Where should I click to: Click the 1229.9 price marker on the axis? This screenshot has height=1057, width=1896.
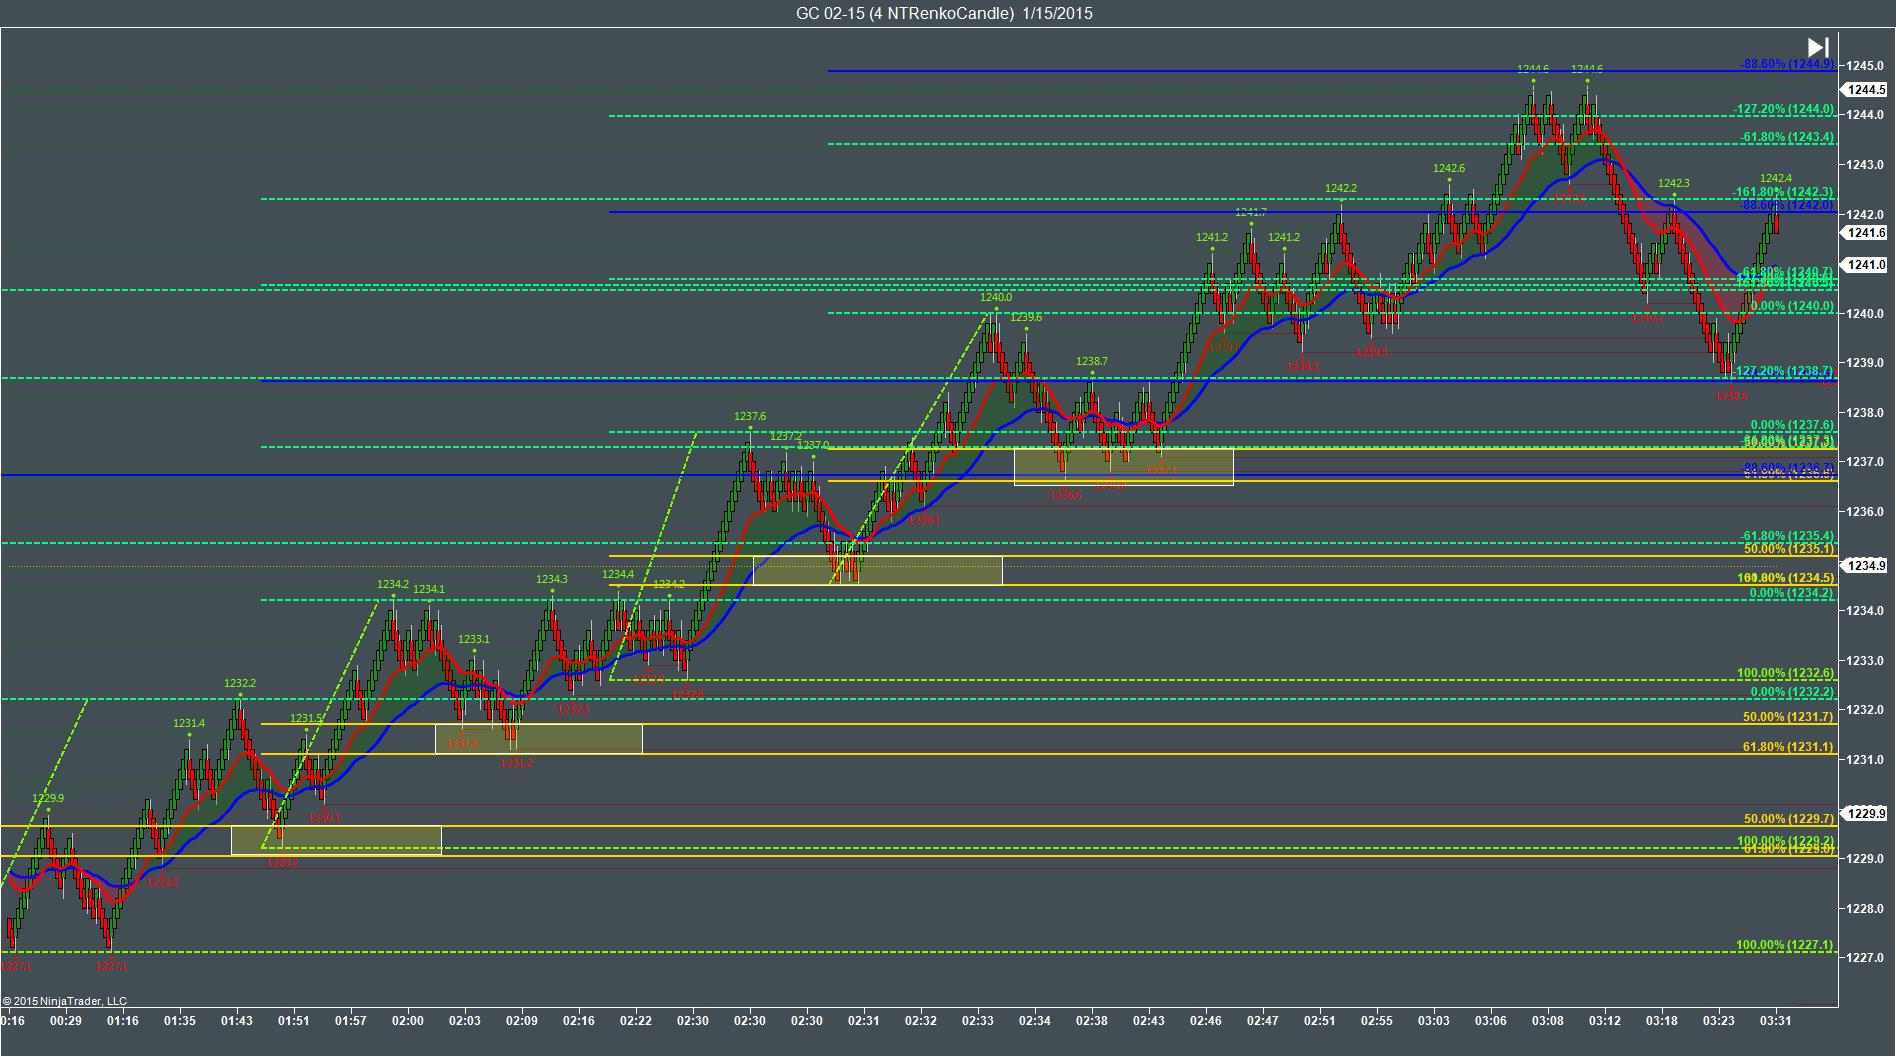[1866, 813]
